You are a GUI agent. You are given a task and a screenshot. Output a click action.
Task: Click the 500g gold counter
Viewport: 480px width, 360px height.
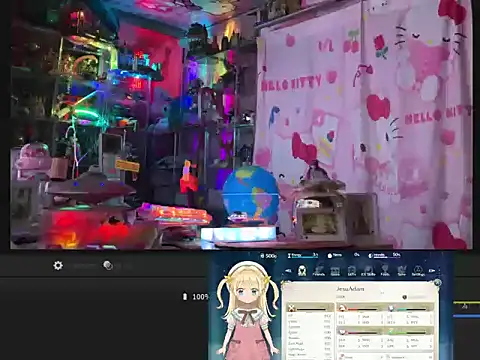[269, 256]
